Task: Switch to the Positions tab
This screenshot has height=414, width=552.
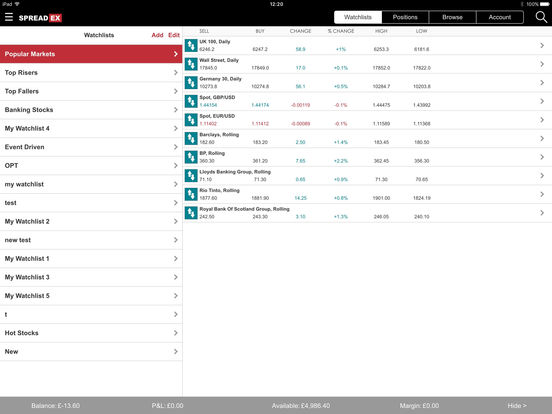Action: click(405, 17)
